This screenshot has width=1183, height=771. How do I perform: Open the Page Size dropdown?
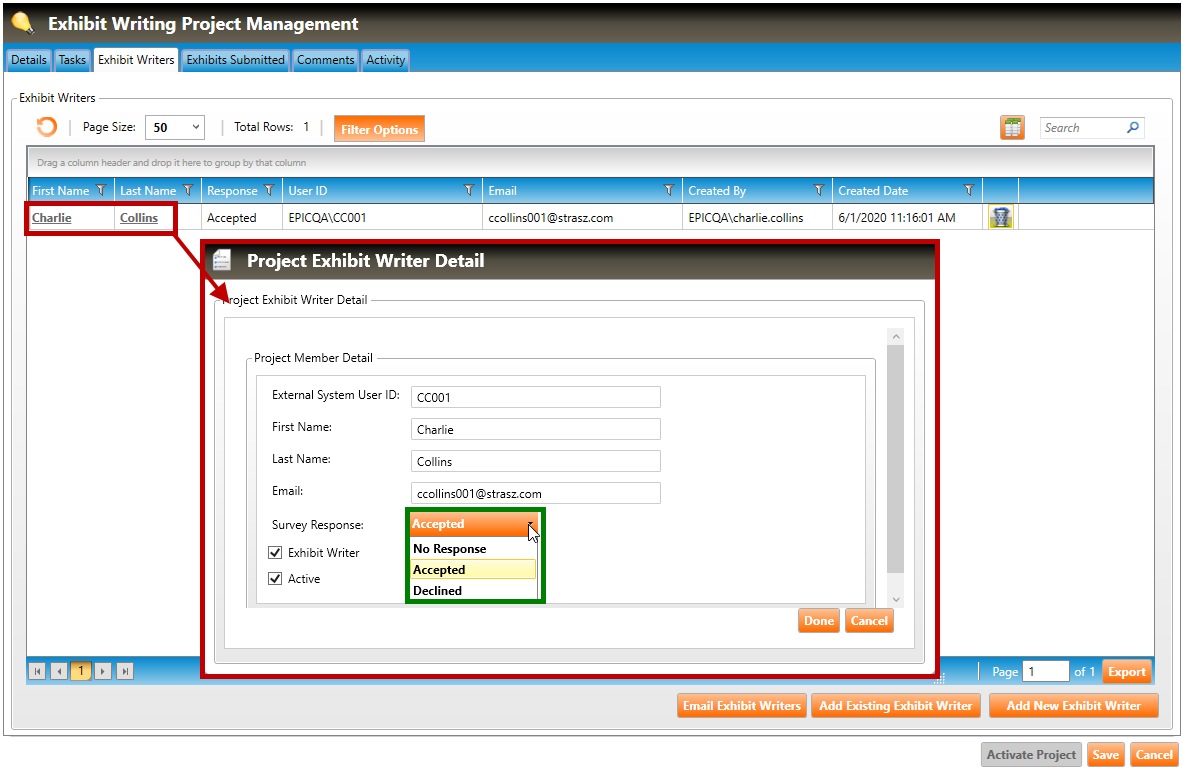tap(175, 128)
